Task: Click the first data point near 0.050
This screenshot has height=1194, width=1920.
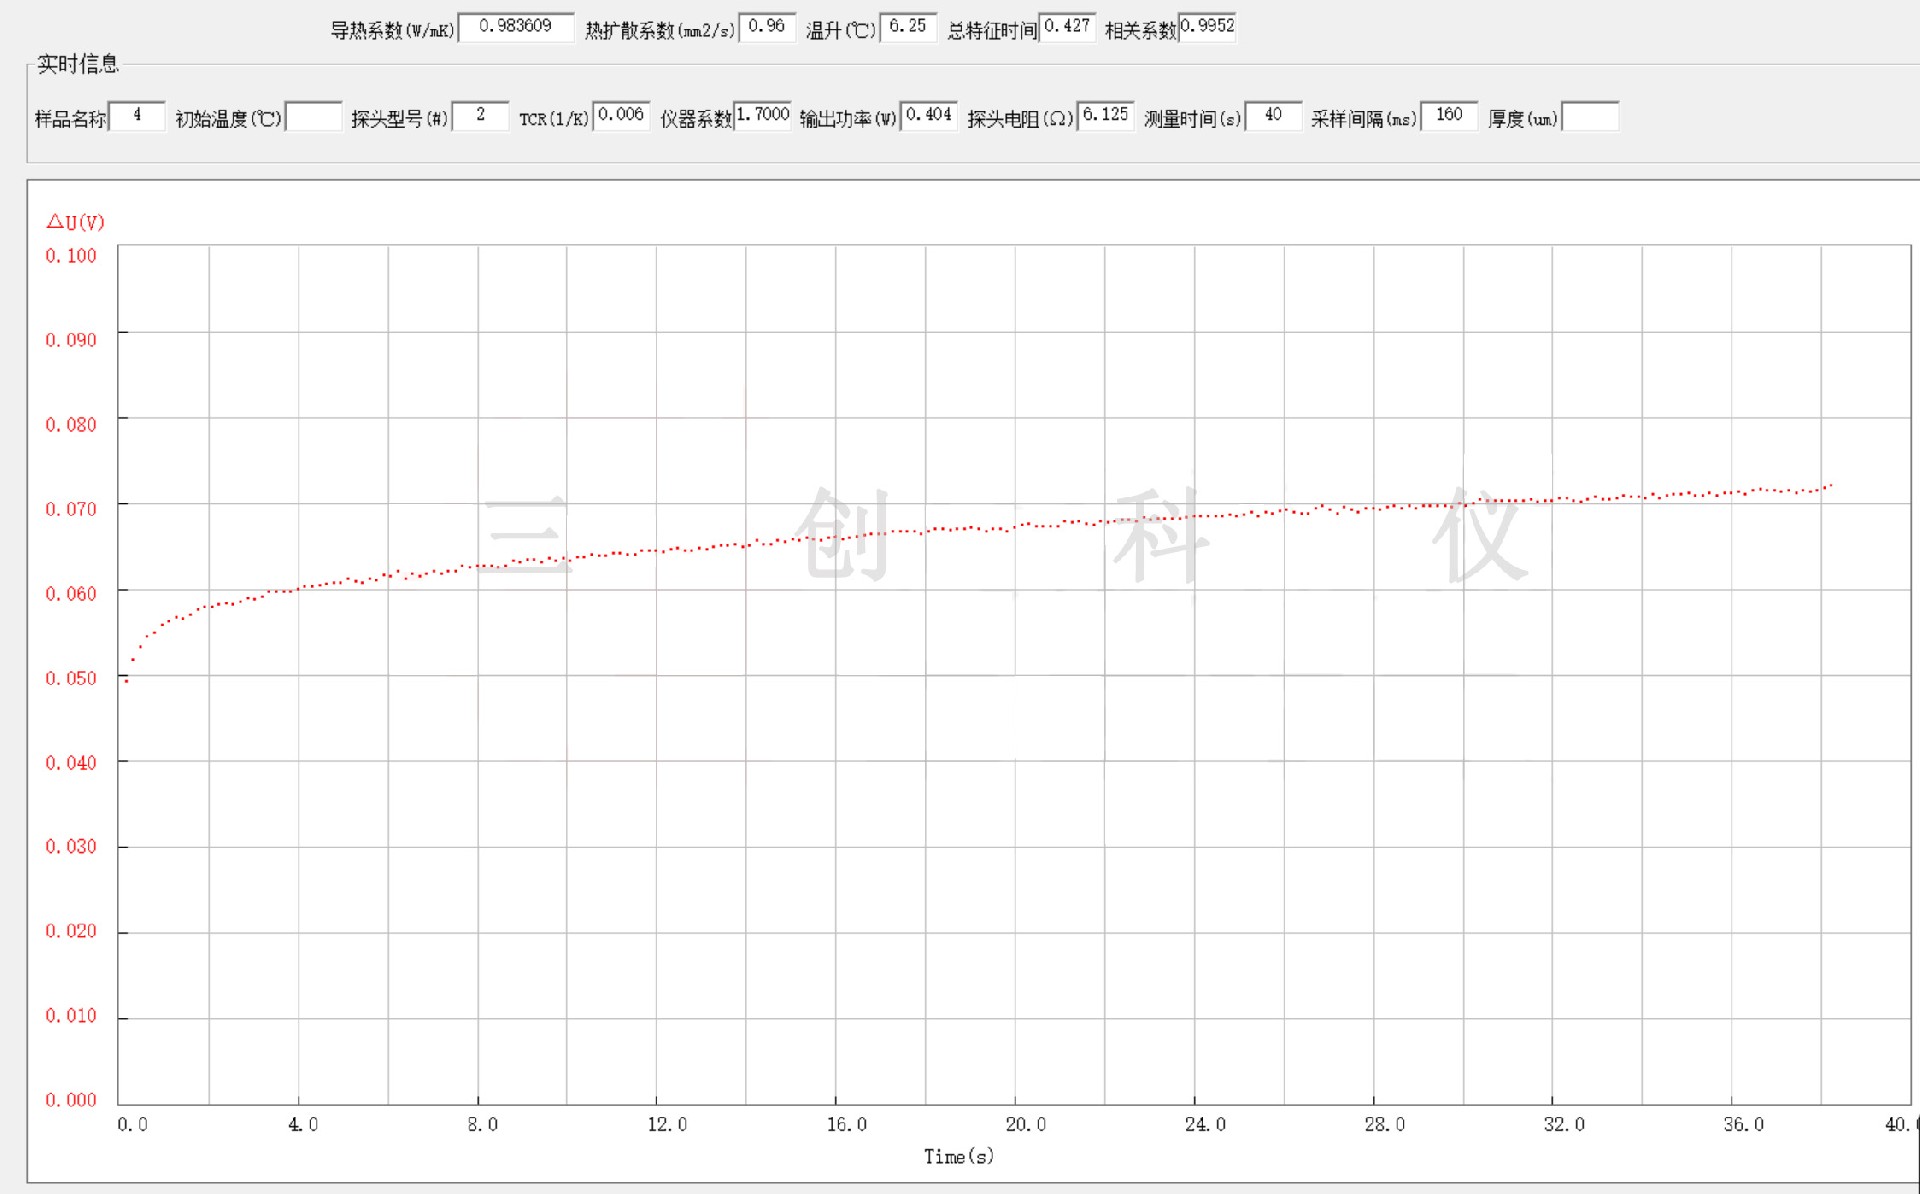Action: click(126, 681)
